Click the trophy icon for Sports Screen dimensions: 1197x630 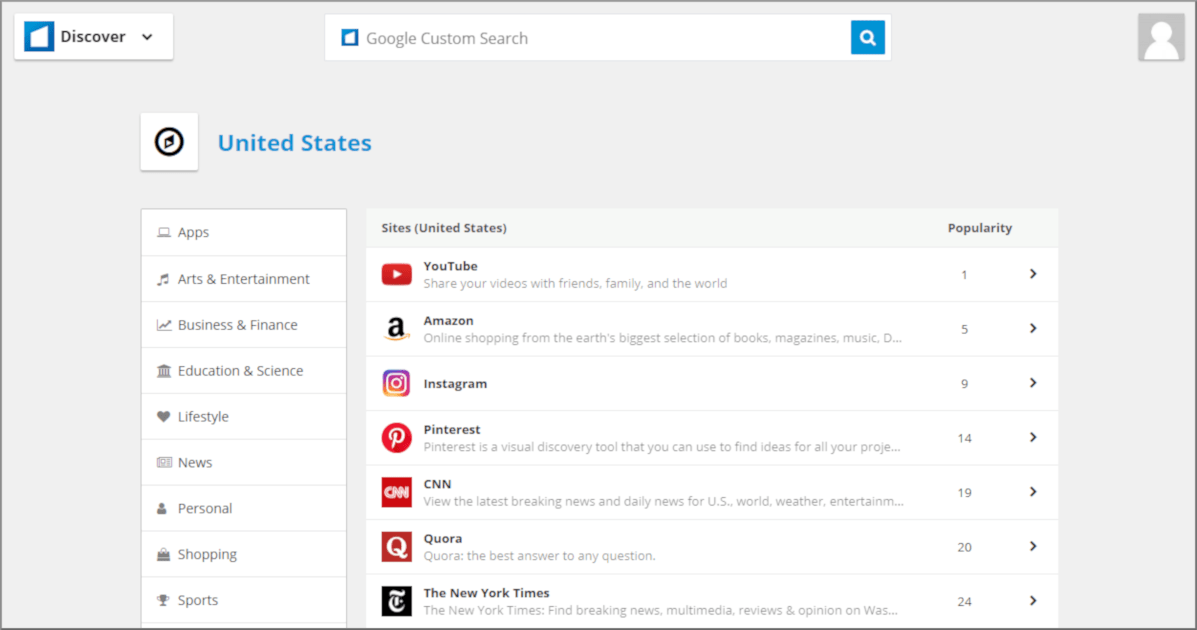(x=163, y=600)
